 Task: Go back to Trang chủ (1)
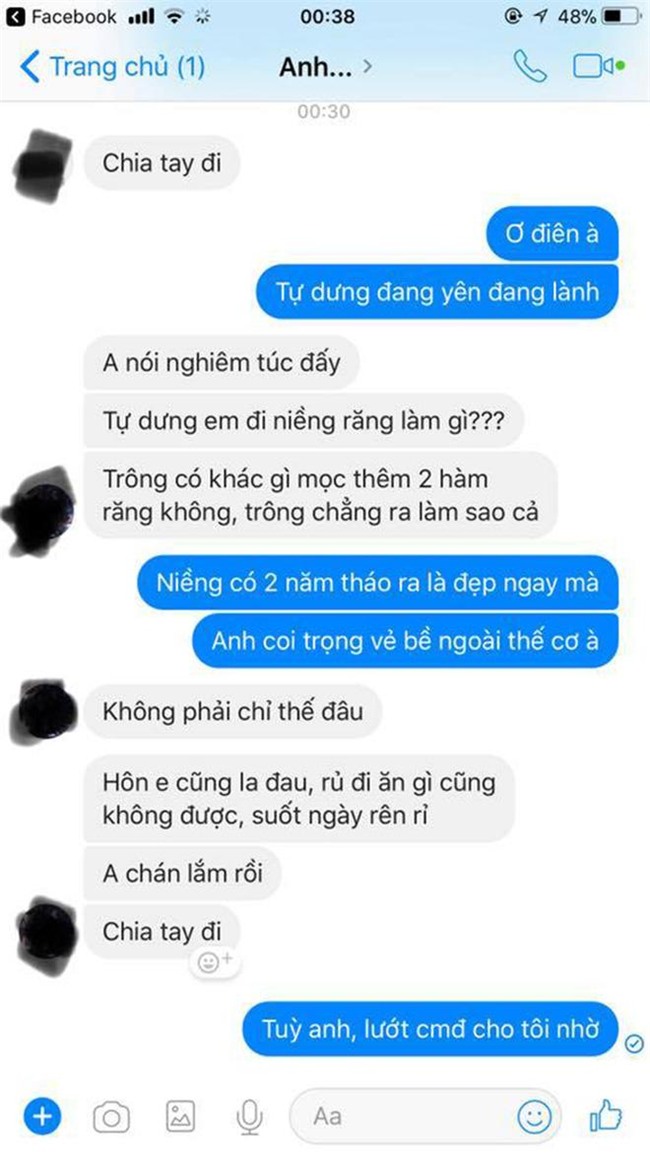coord(113,67)
